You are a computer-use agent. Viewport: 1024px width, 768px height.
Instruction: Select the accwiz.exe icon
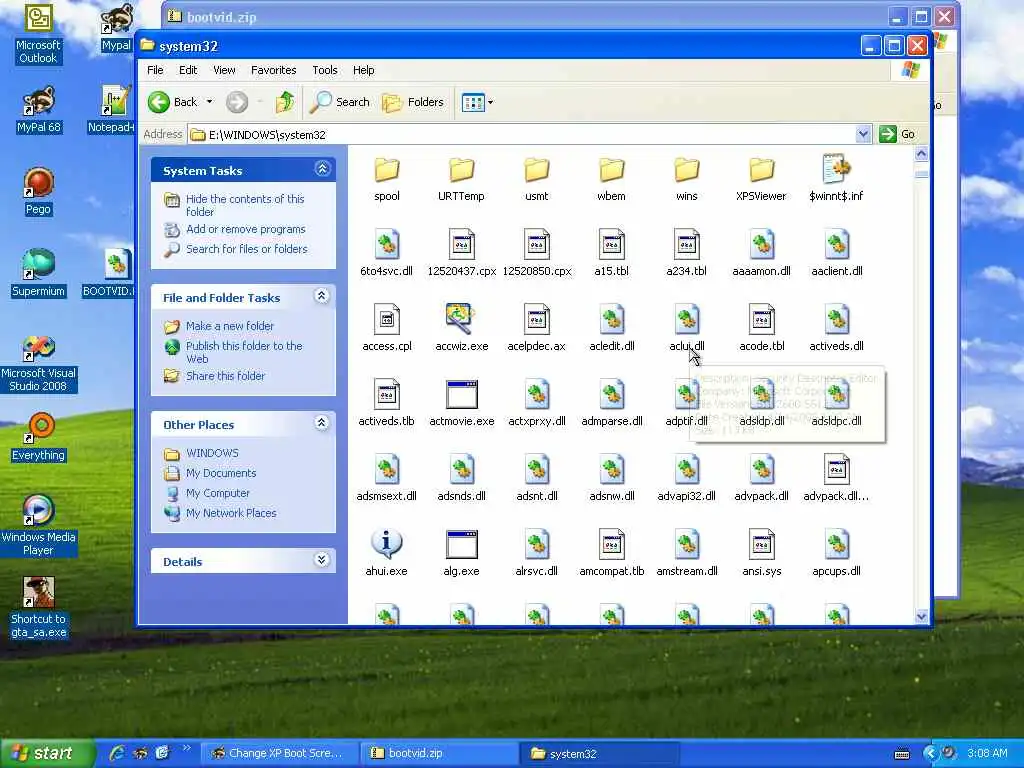click(461, 319)
